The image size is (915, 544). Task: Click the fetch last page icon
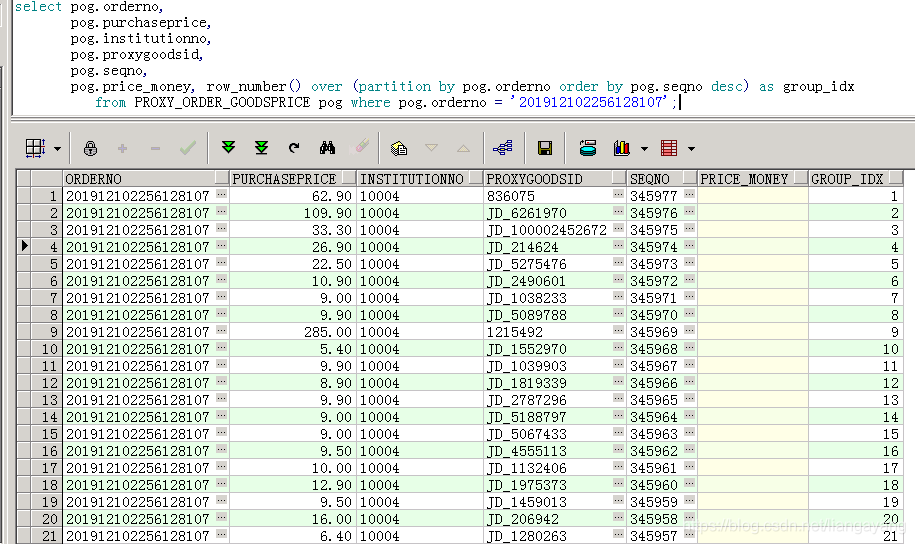pyautogui.click(x=261, y=148)
